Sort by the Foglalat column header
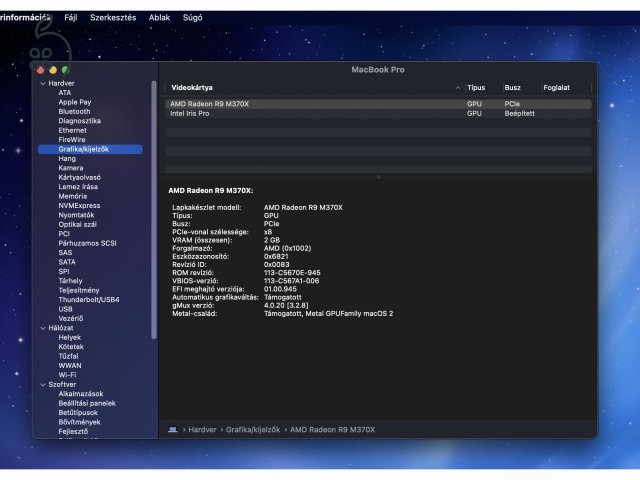This screenshot has height=480, width=640. [x=556, y=88]
